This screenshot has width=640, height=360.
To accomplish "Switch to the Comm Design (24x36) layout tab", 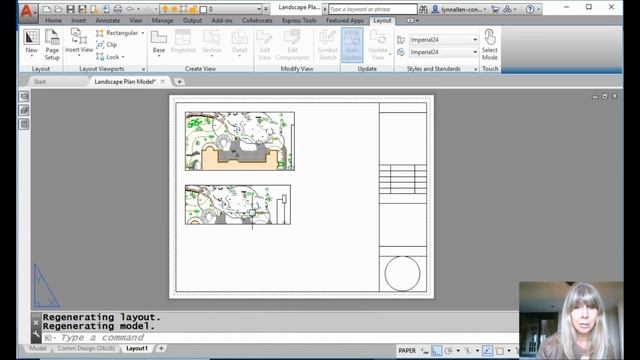I will [86, 349].
